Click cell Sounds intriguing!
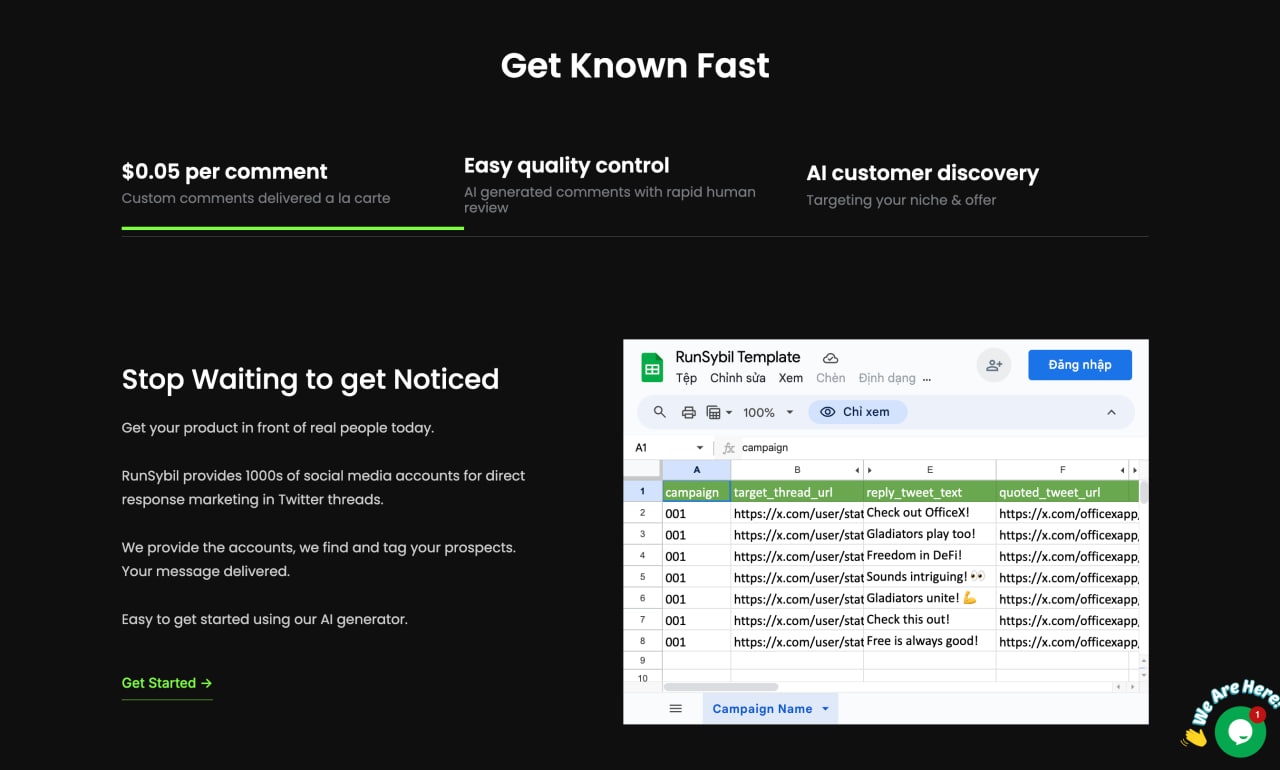 pyautogui.click(x=930, y=577)
